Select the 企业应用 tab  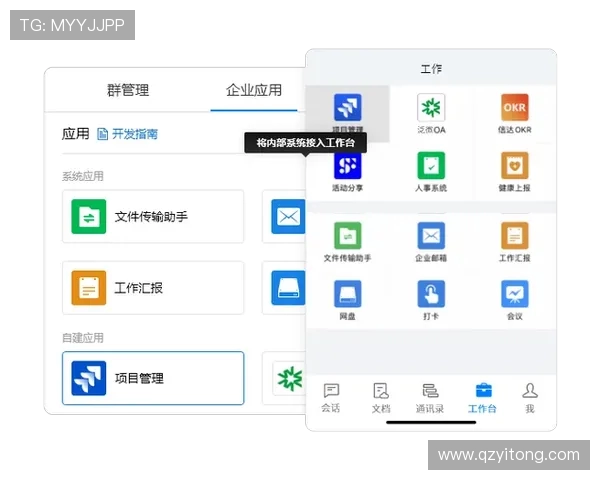pos(254,90)
